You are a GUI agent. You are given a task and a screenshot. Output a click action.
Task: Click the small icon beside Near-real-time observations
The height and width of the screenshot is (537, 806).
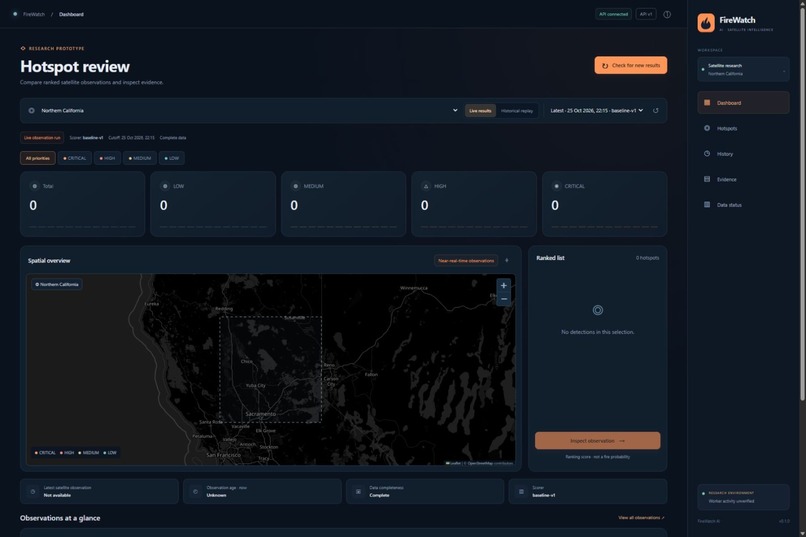click(x=507, y=261)
